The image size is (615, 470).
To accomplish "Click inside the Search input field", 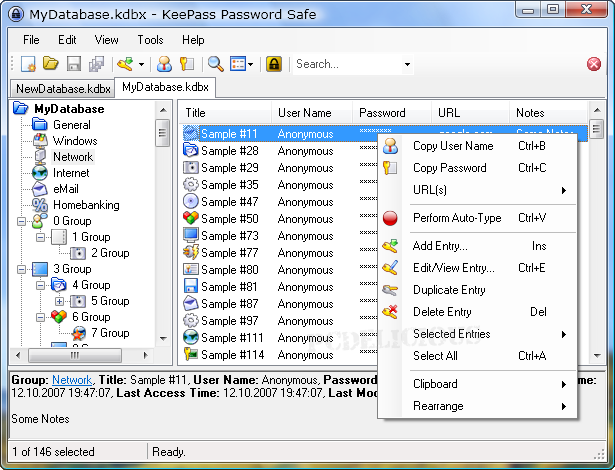I will [x=345, y=64].
